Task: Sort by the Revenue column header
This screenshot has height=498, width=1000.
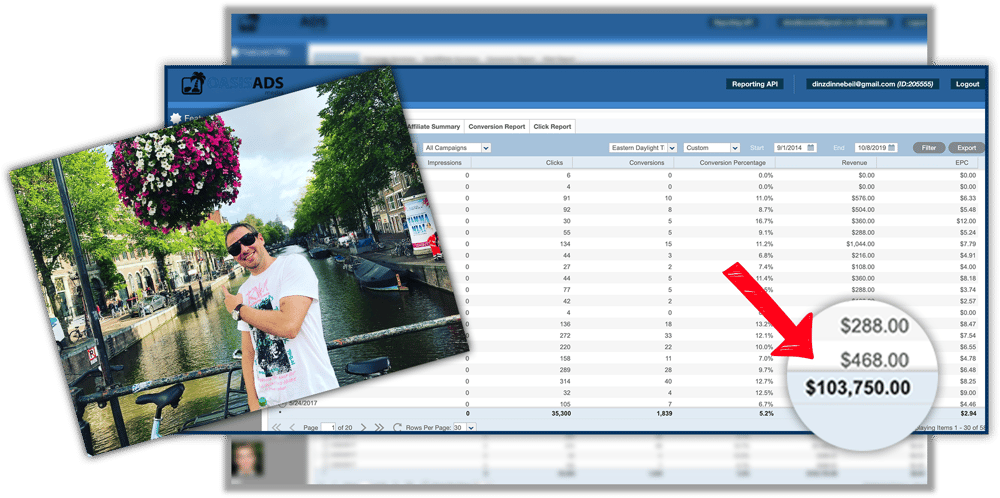Action: pos(854,163)
